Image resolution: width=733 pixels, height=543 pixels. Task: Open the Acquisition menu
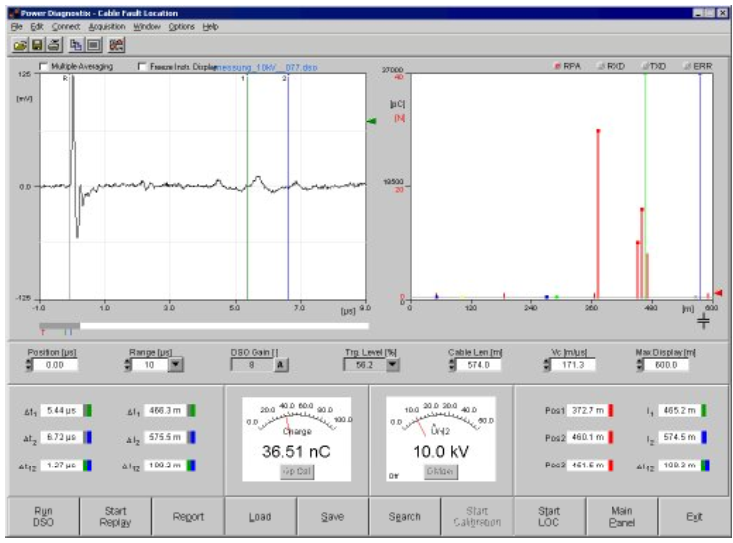[x=107, y=27]
